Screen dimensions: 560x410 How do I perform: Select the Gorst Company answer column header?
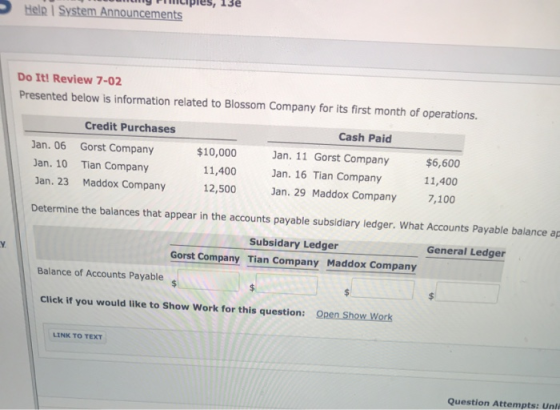point(205,256)
